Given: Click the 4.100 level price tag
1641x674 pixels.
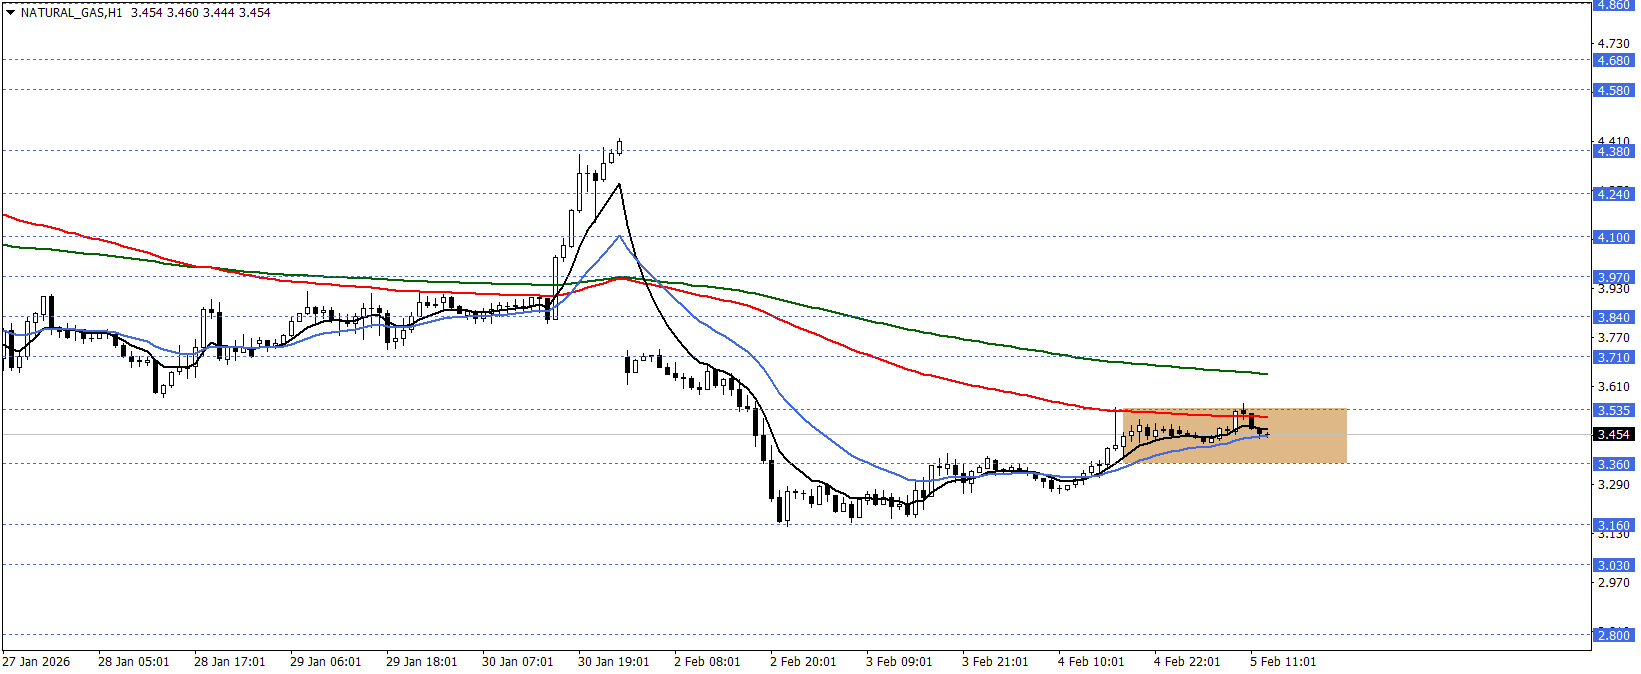Looking at the screenshot, I should pos(1613,238).
